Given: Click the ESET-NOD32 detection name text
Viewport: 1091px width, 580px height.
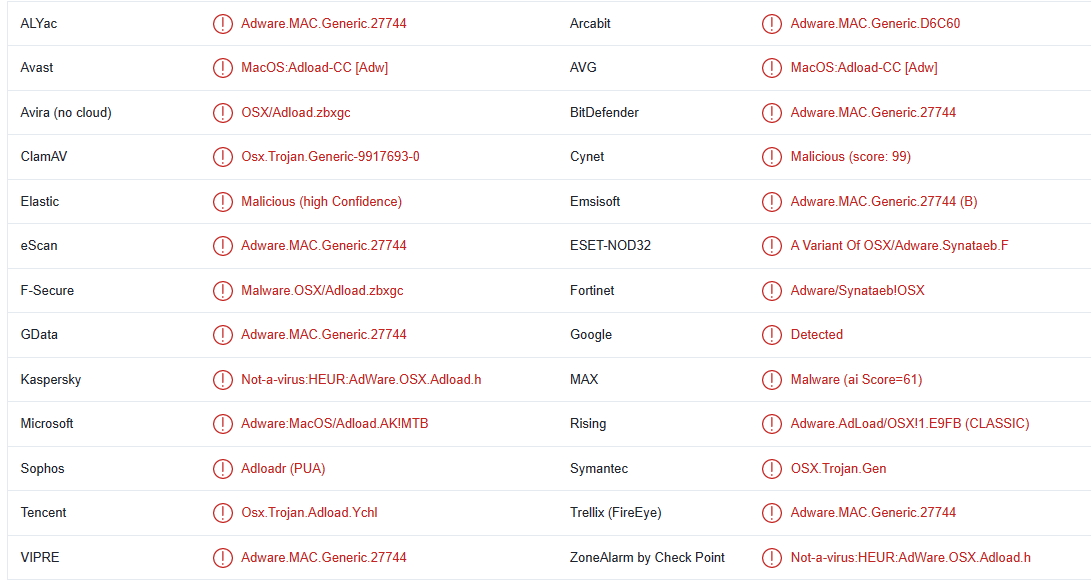Looking at the screenshot, I should point(899,246).
